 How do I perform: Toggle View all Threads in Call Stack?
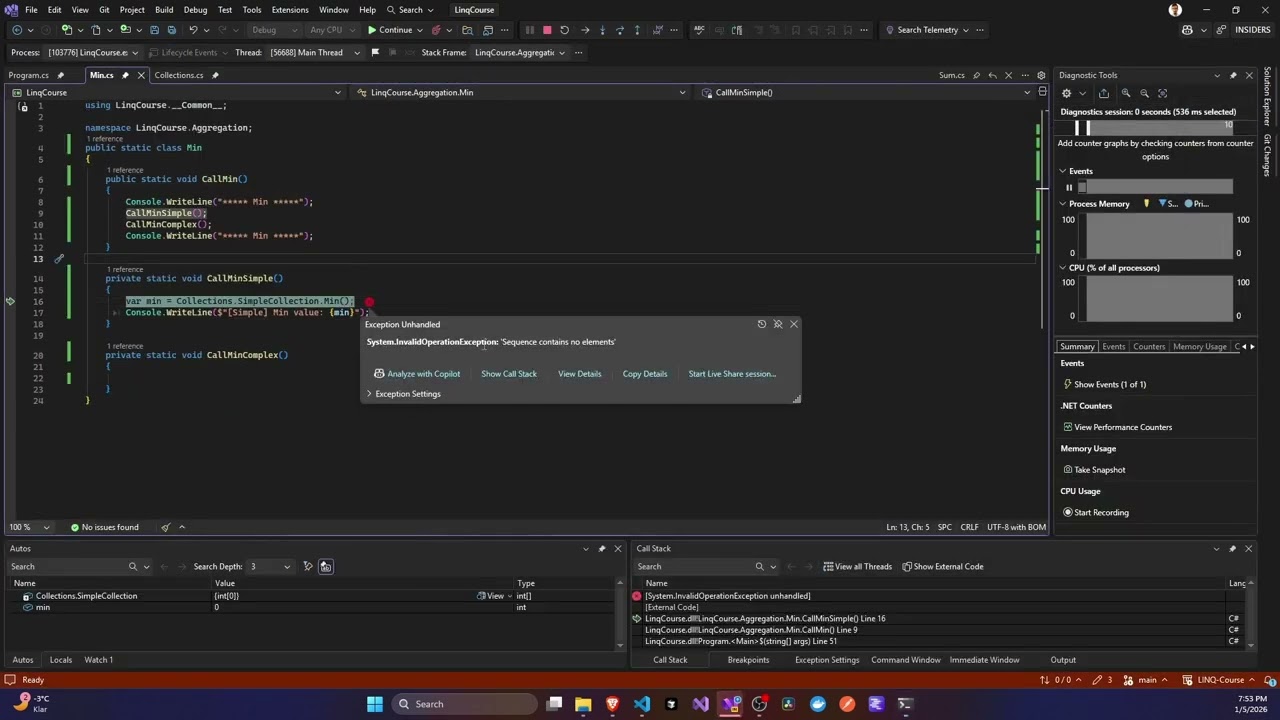857,566
